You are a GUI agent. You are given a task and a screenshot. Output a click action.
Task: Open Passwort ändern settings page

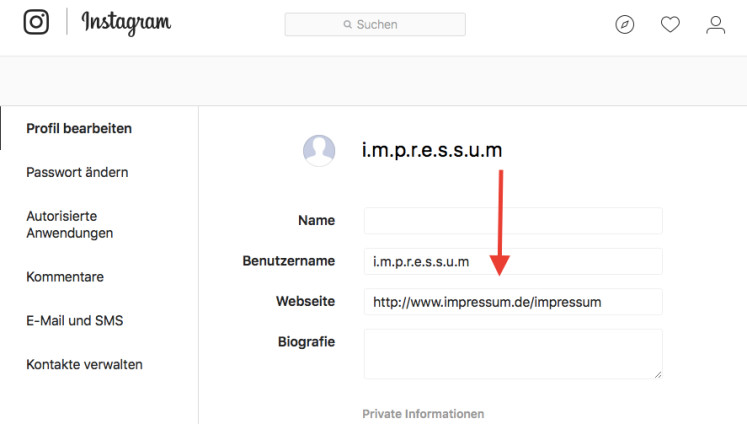click(77, 172)
